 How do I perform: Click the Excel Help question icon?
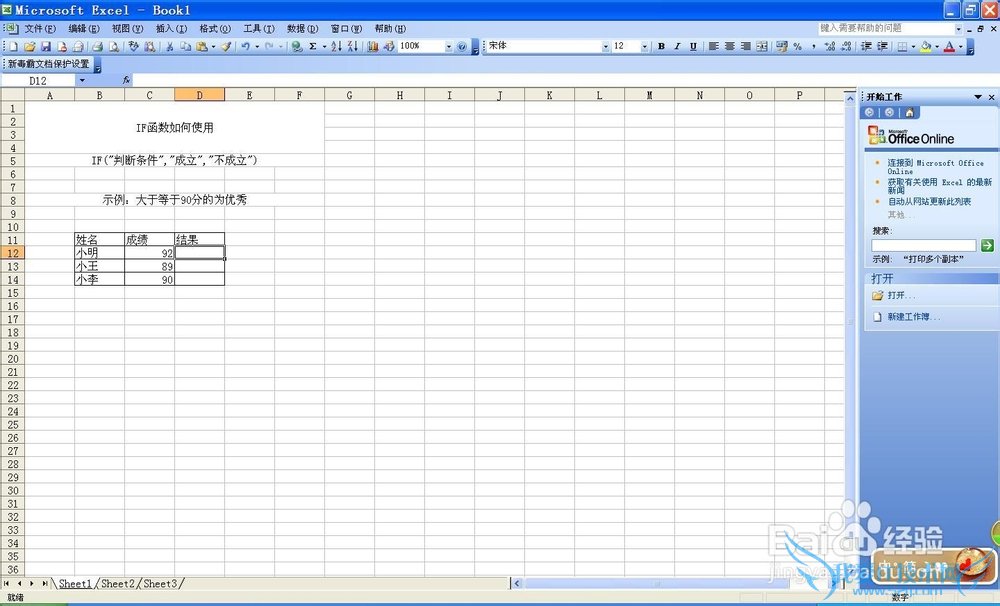pyautogui.click(x=462, y=47)
